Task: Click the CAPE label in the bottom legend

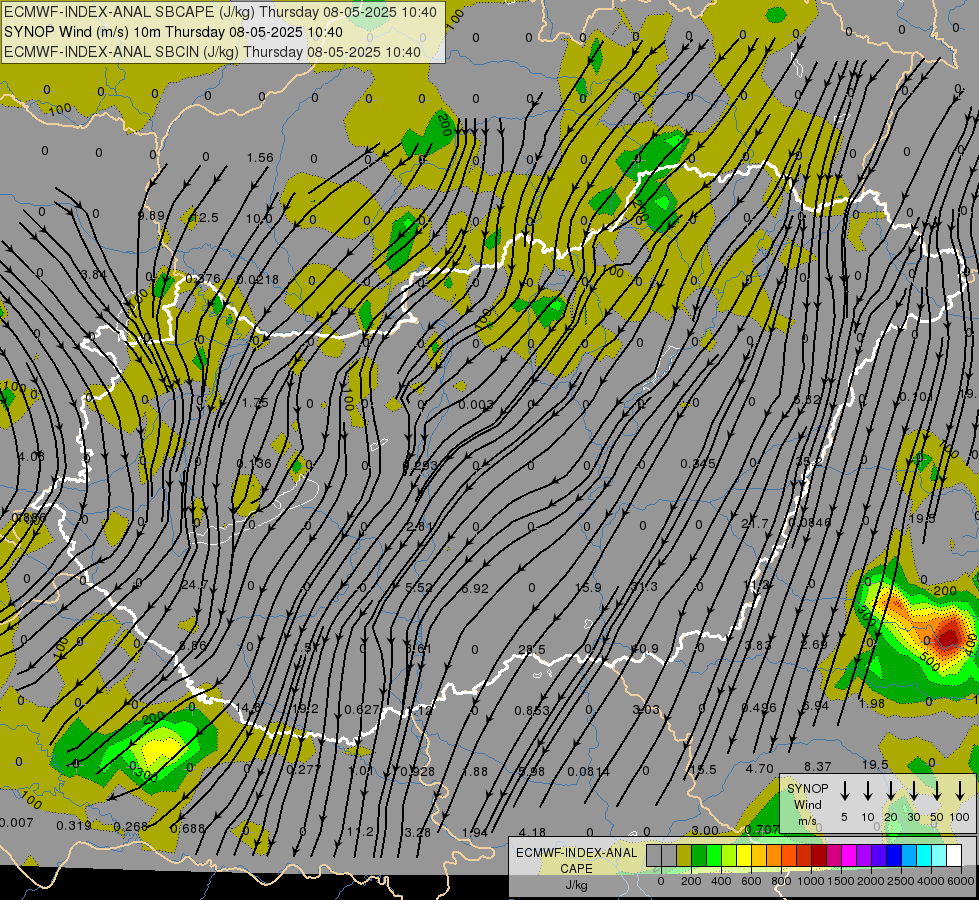Action: pos(576,869)
